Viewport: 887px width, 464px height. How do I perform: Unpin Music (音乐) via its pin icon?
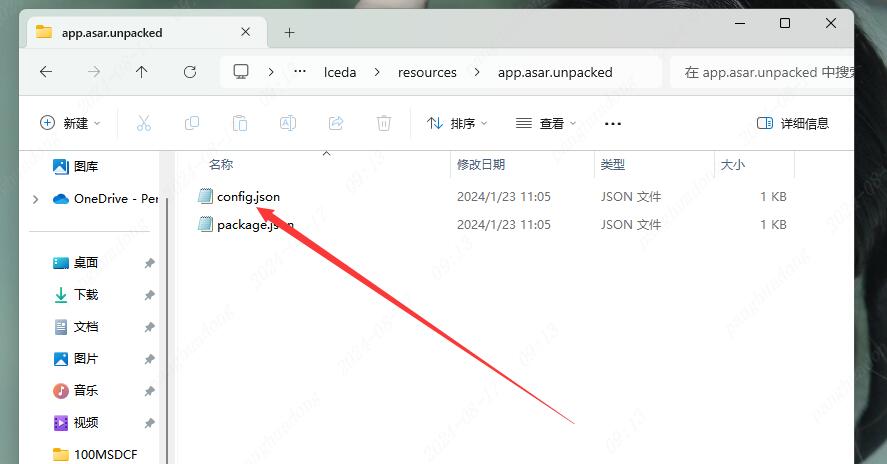pyautogui.click(x=149, y=391)
